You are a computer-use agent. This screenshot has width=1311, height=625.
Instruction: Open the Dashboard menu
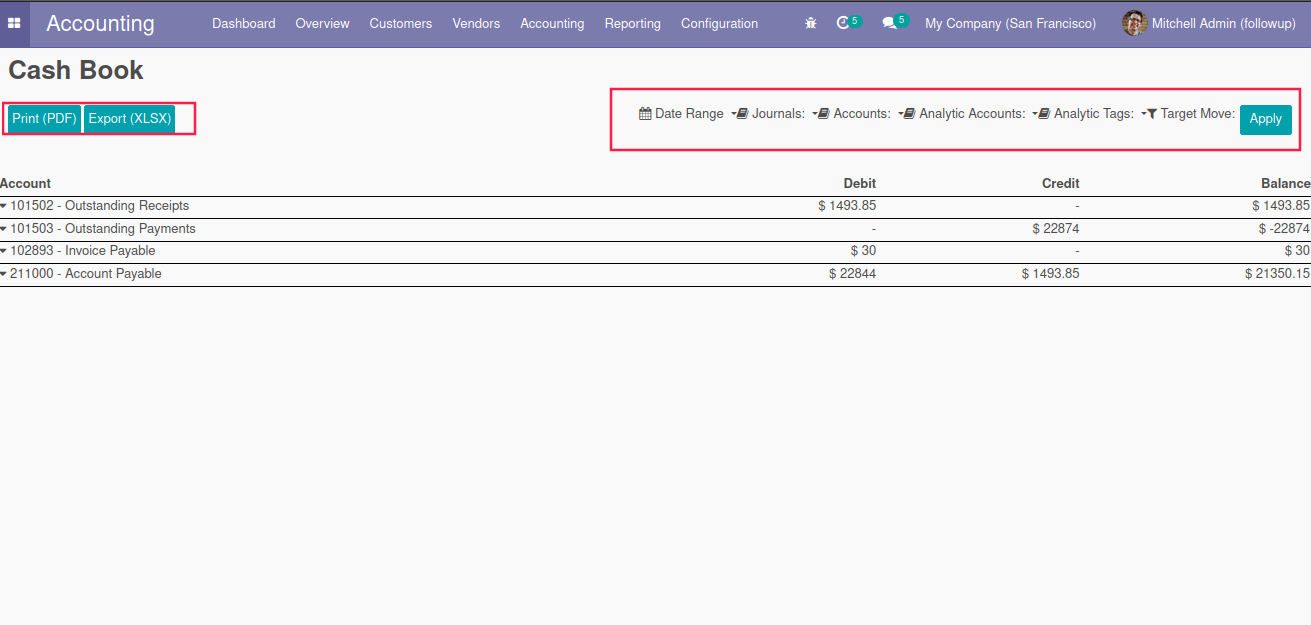point(244,23)
